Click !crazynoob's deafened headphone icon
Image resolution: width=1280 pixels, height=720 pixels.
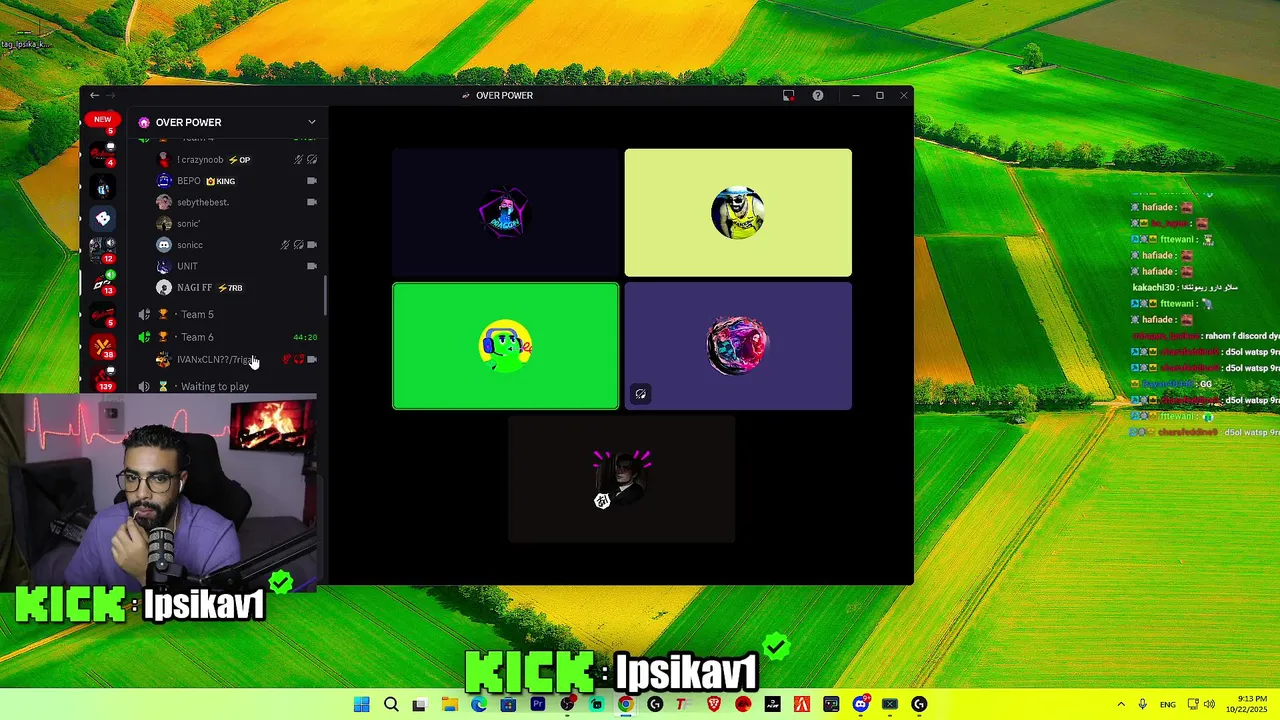(312, 160)
